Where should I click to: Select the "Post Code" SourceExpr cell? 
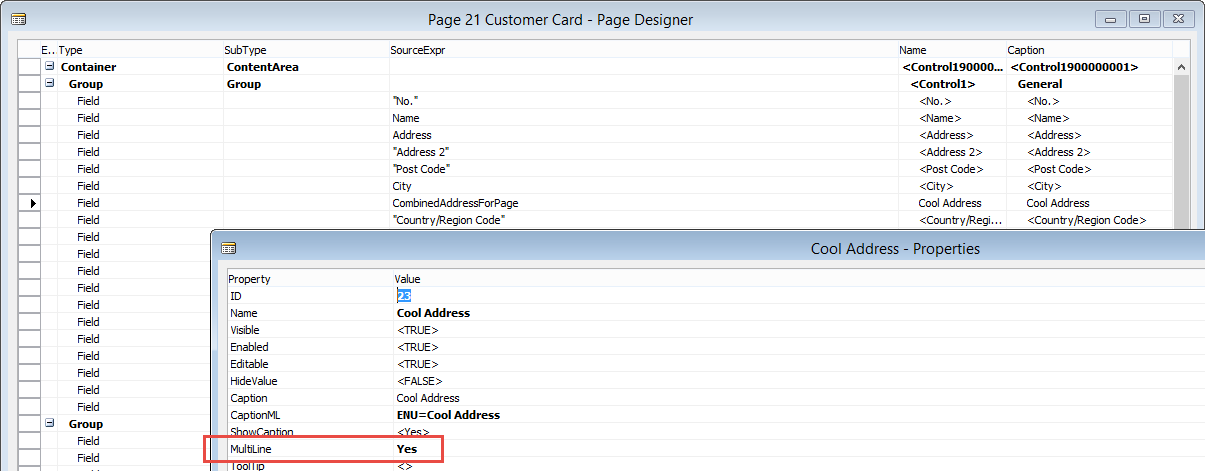point(421,169)
